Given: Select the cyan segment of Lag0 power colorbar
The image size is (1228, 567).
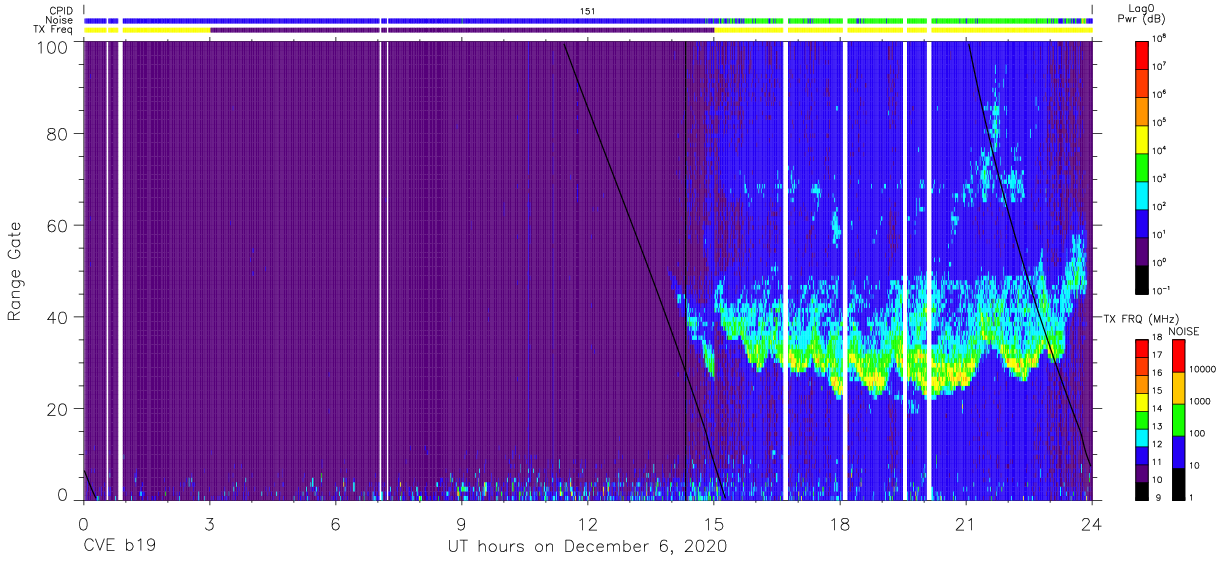Looking at the screenshot, I should pyautogui.click(x=1142, y=194).
